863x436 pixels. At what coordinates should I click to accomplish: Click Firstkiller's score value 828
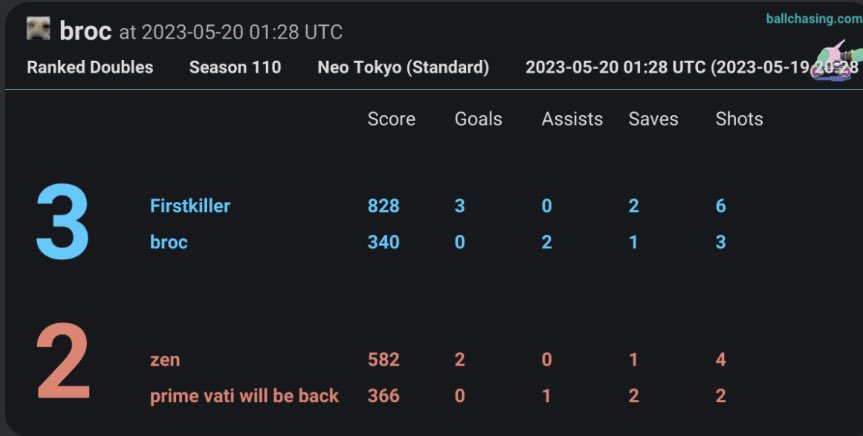click(384, 206)
